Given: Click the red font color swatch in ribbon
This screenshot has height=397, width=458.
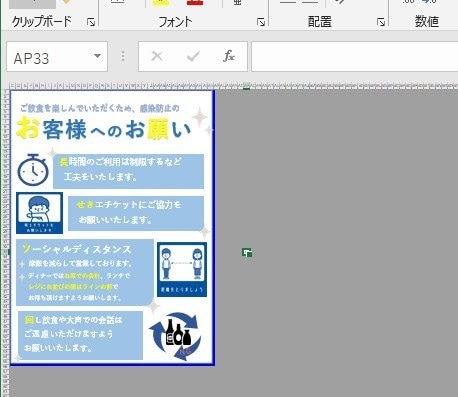Looking at the screenshot, I should click(x=195, y=3).
